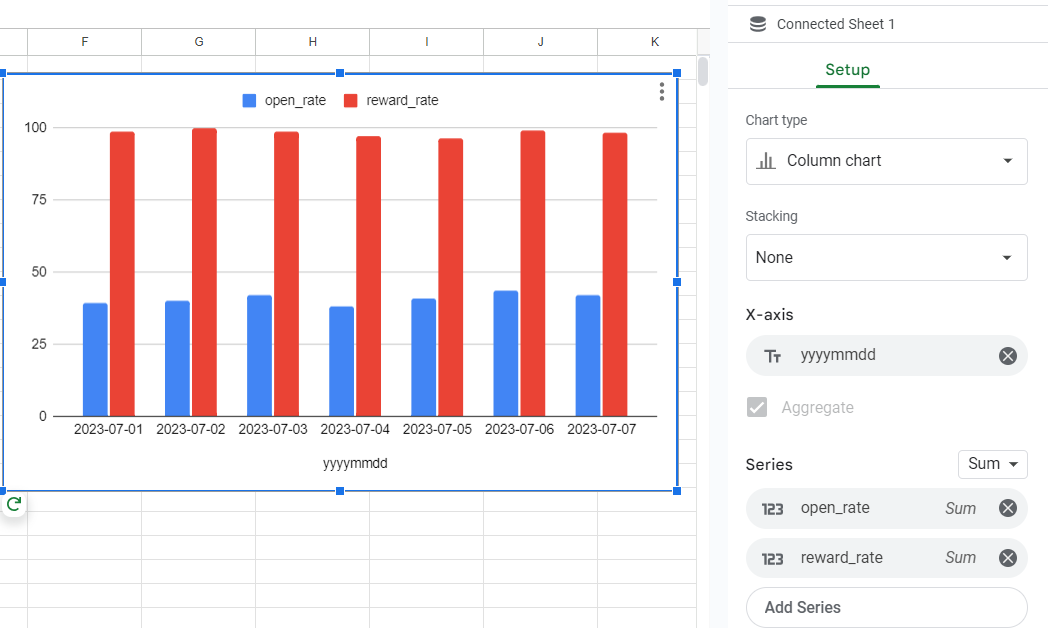This screenshot has width=1048, height=628.
Task: Open the Chart type dropdown
Action: 886,161
